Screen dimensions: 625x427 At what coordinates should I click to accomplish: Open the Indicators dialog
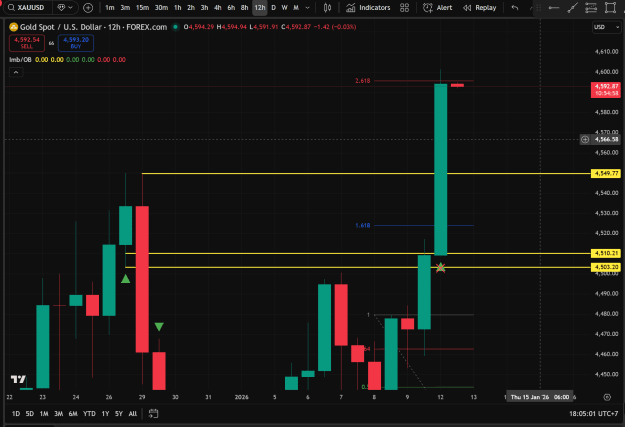tap(368, 8)
